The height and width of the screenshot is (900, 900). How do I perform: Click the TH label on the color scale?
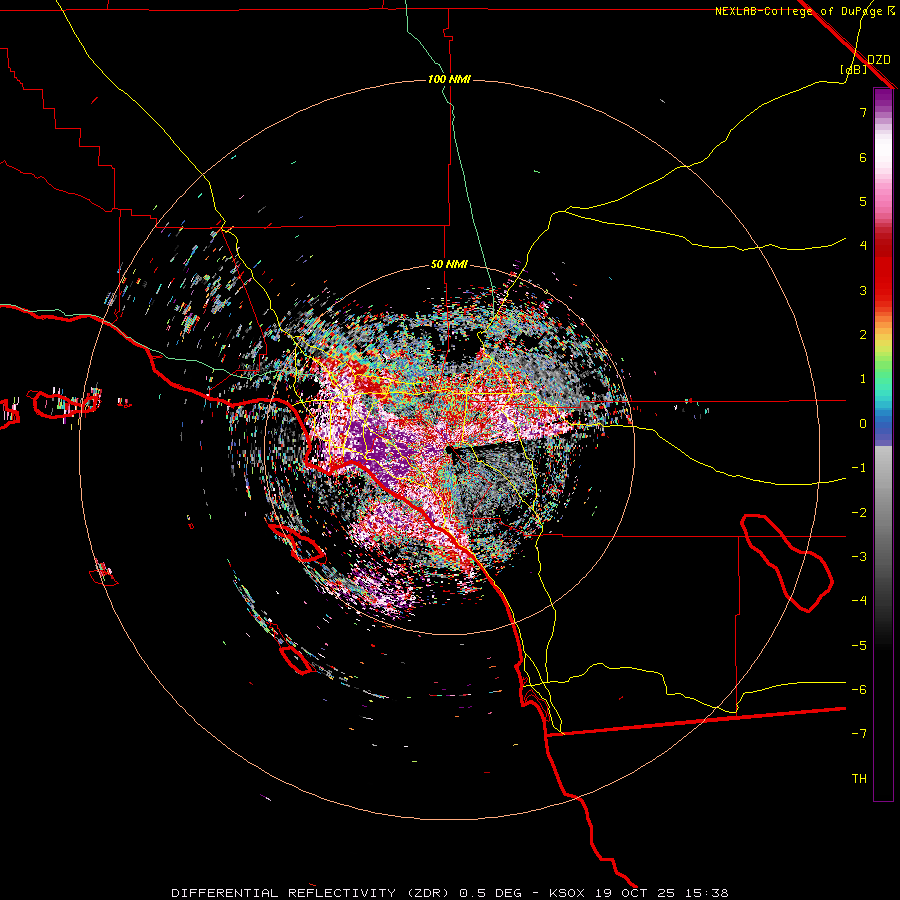(x=859, y=779)
